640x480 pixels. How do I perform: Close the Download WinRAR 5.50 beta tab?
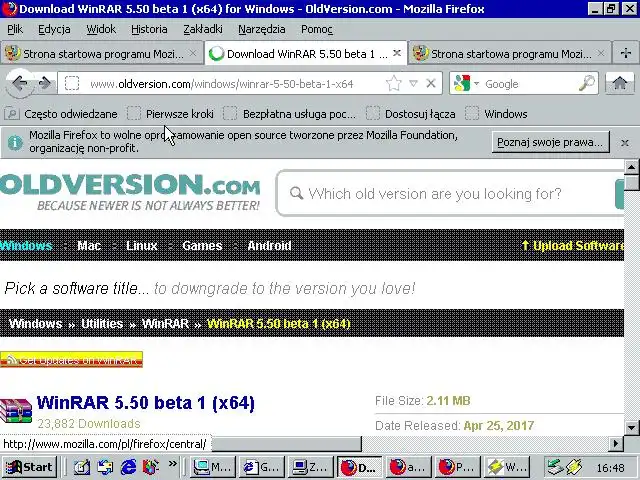coord(397,53)
